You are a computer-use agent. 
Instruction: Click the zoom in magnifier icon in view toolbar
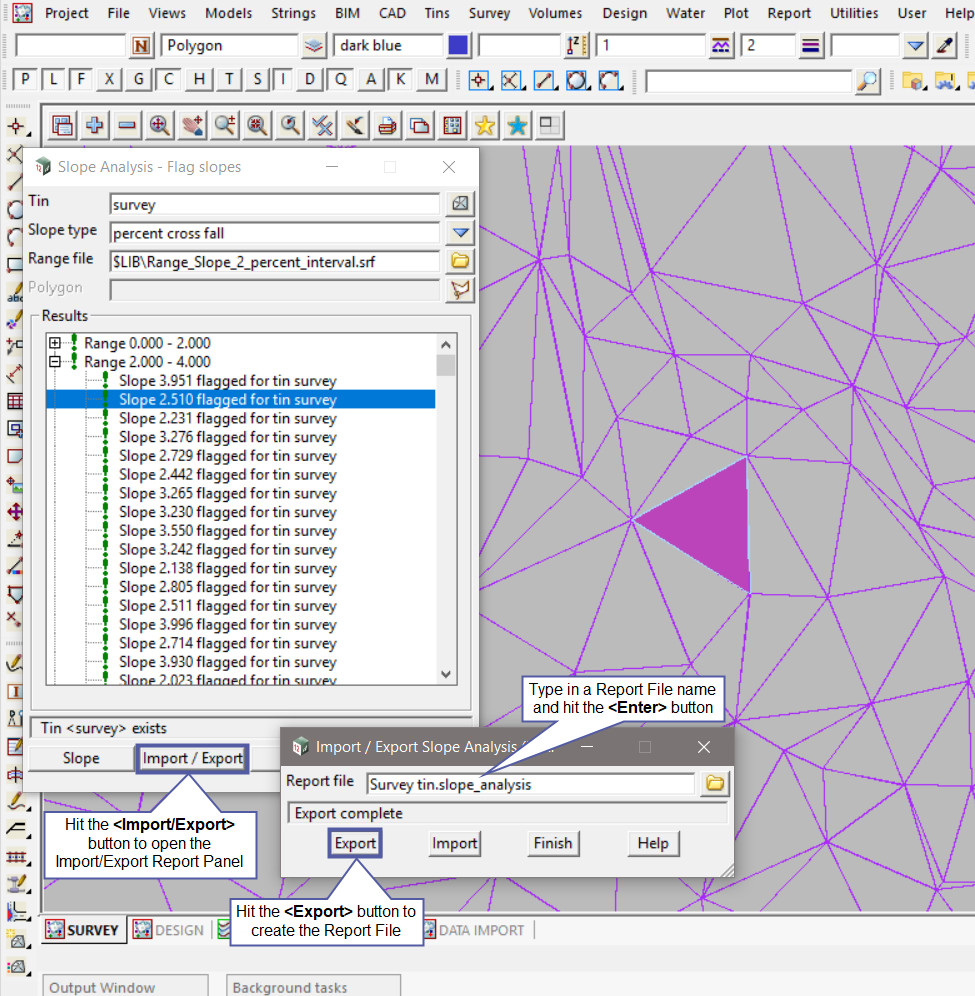pyautogui.click(x=159, y=125)
